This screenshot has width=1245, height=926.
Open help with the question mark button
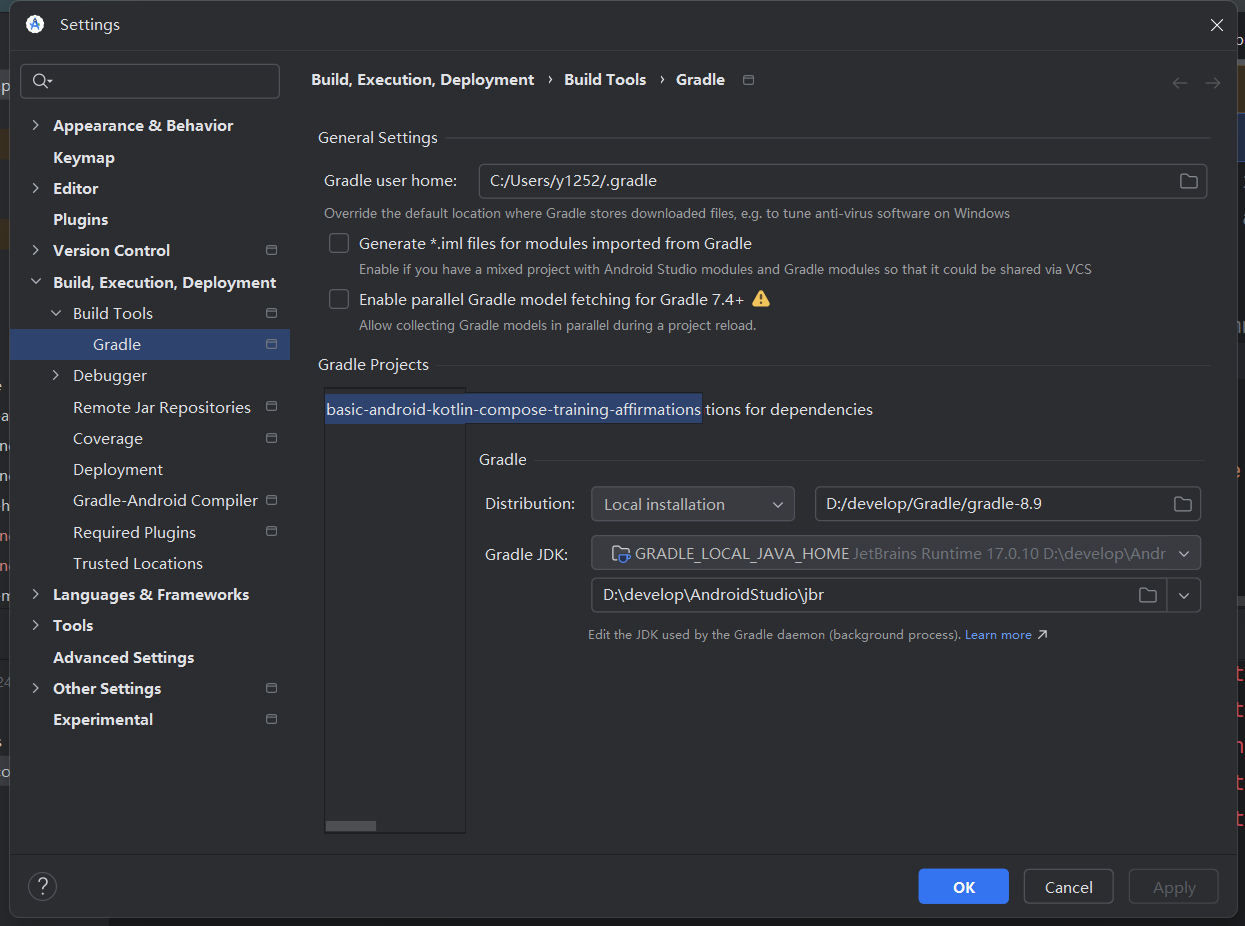pos(42,886)
